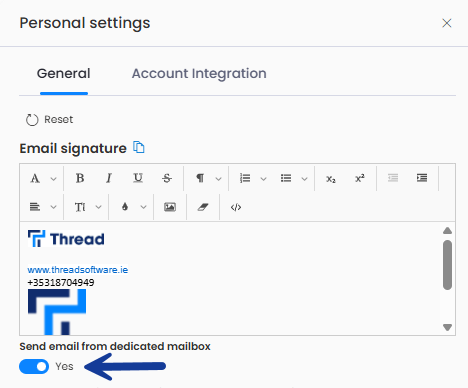Select the General tab
This screenshot has width=468, height=388.
(x=64, y=74)
